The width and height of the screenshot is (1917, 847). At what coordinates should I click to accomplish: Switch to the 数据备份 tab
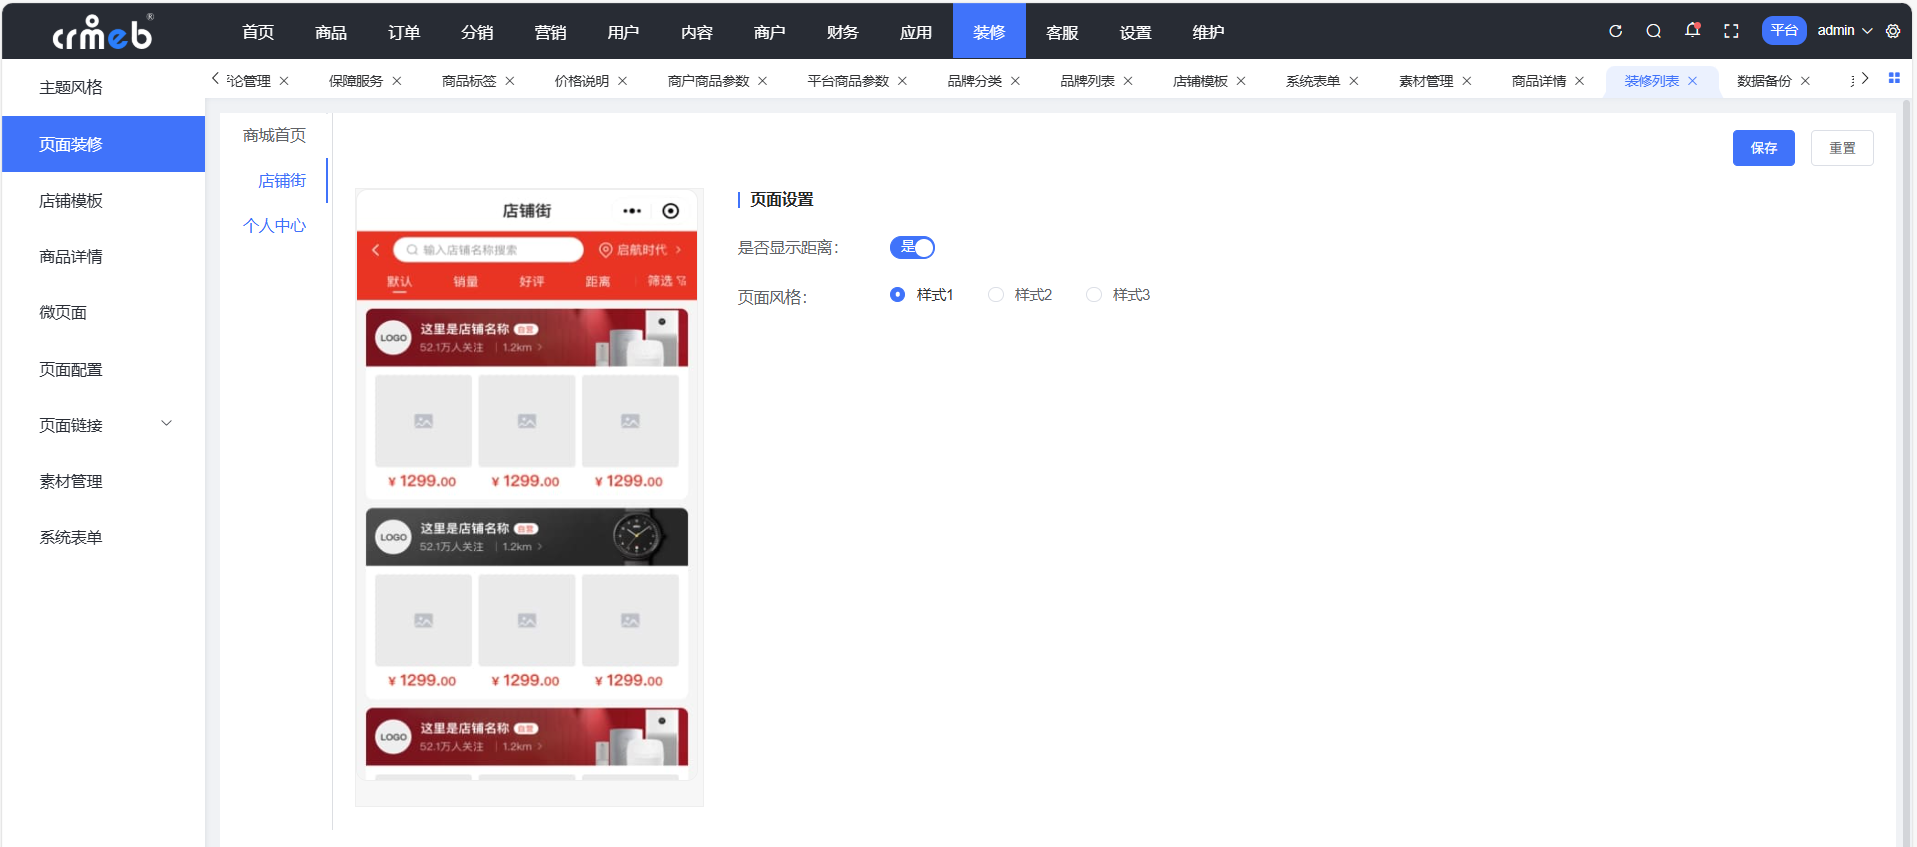point(1764,81)
